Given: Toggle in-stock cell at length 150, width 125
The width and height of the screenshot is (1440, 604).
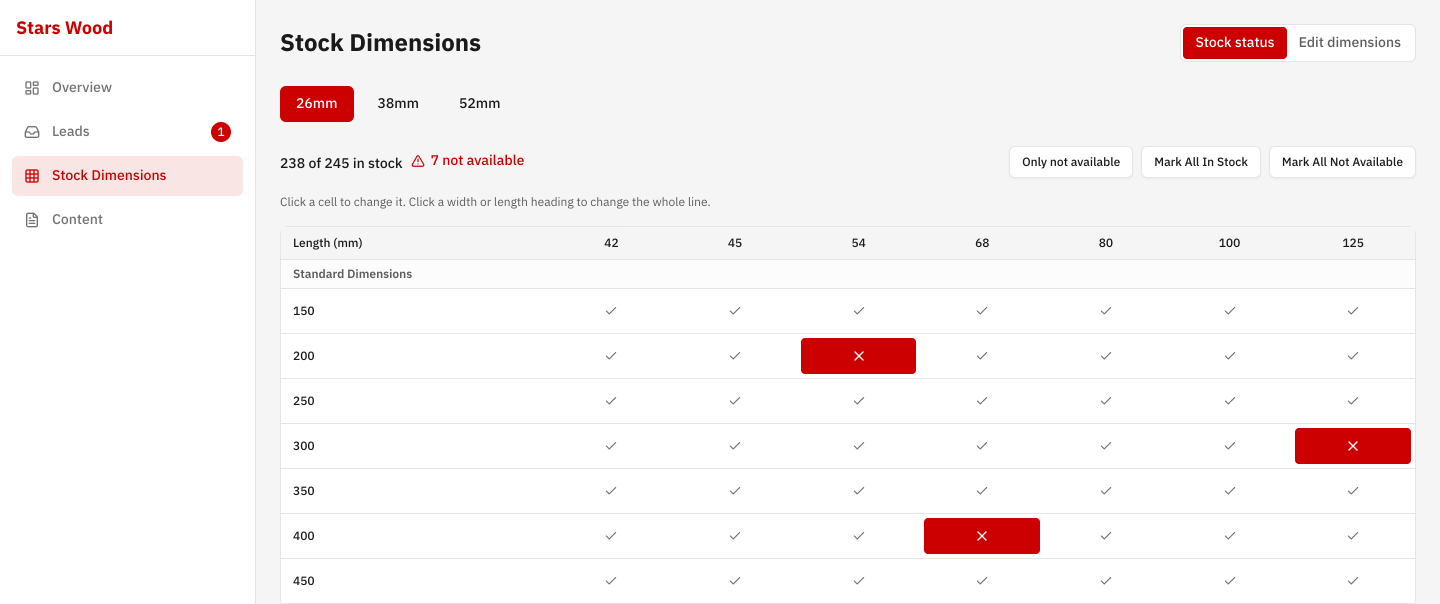Looking at the screenshot, I should [x=1352, y=311].
